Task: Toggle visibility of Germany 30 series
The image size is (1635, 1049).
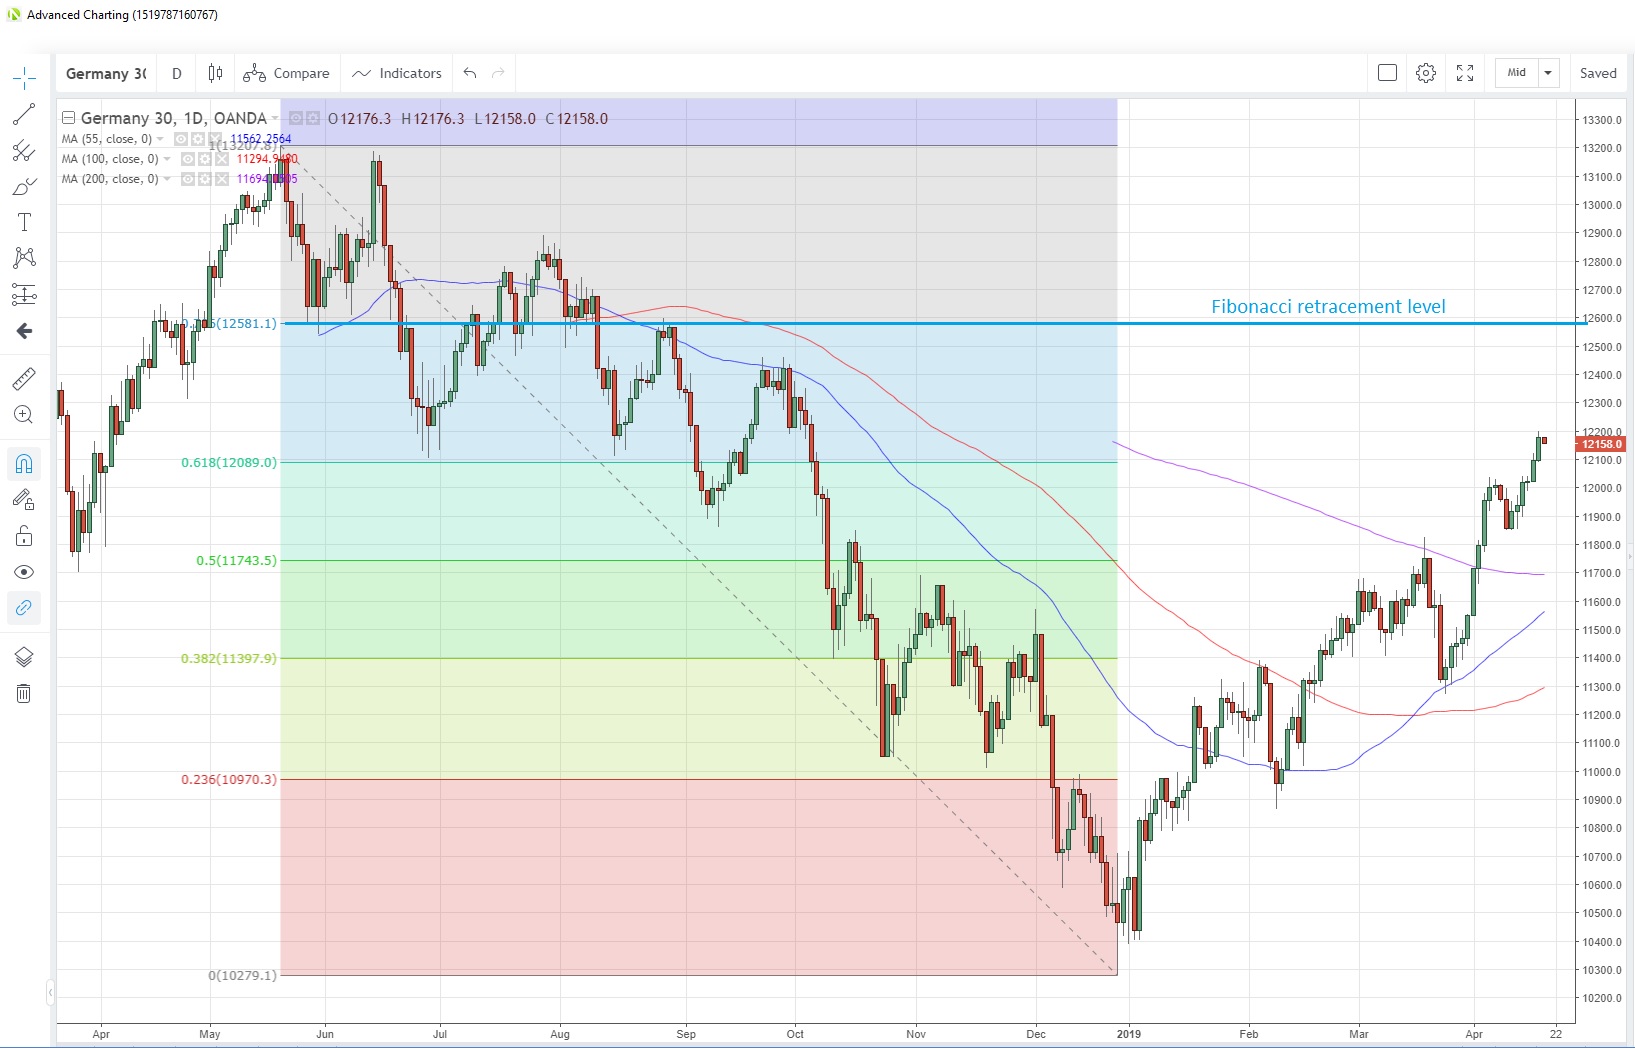Action: (296, 118)
